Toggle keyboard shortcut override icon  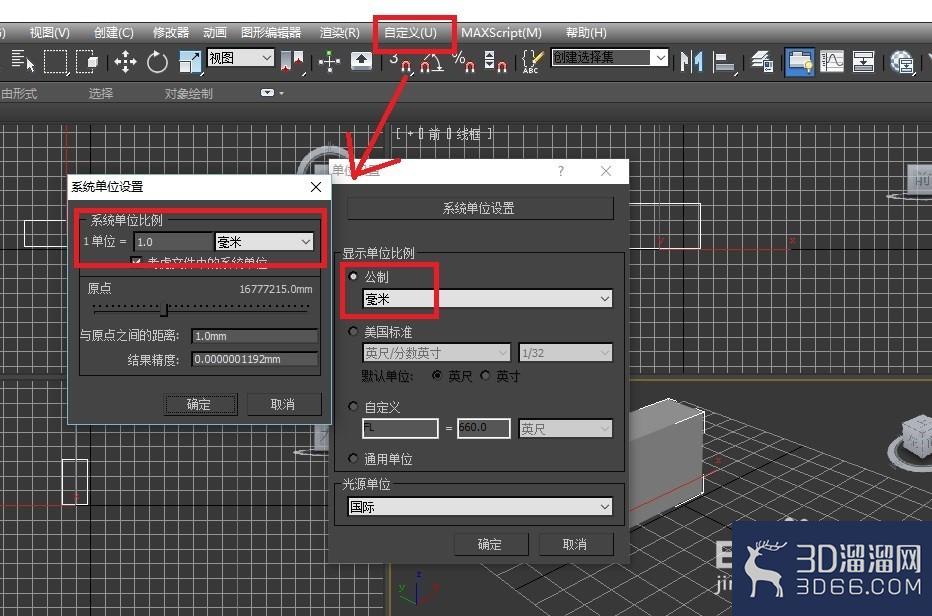click(x=361, y=61)
